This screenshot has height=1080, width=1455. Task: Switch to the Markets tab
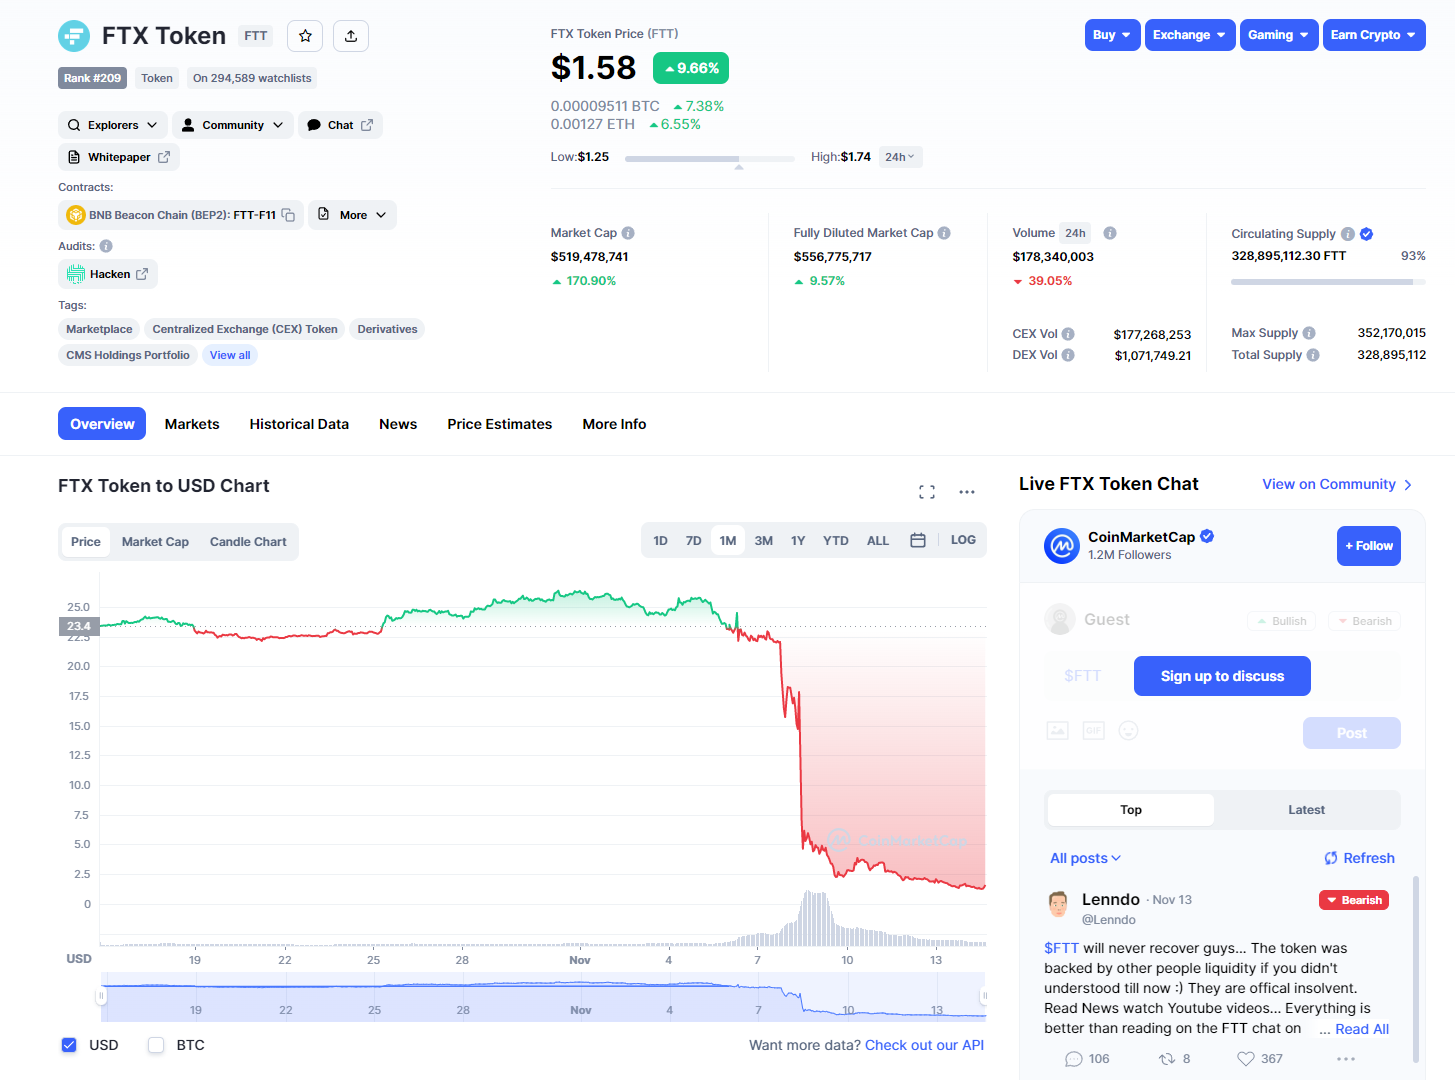click(192, 424)
